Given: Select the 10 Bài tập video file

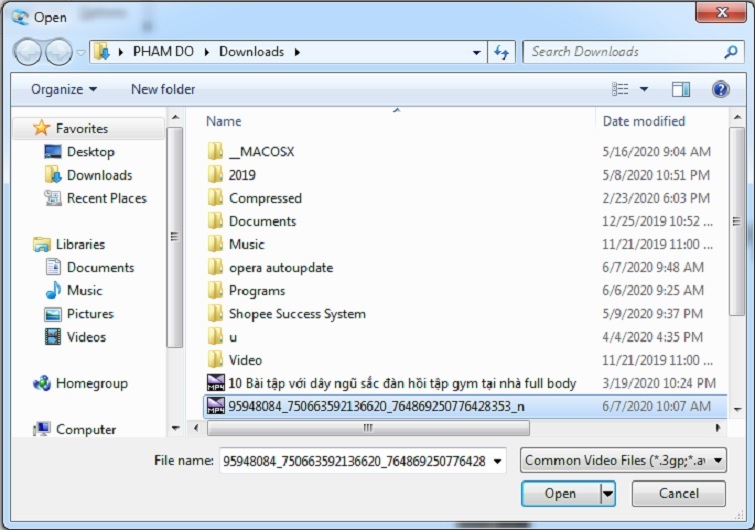Looking at the screenshot, I should click(x=402, y=383).
